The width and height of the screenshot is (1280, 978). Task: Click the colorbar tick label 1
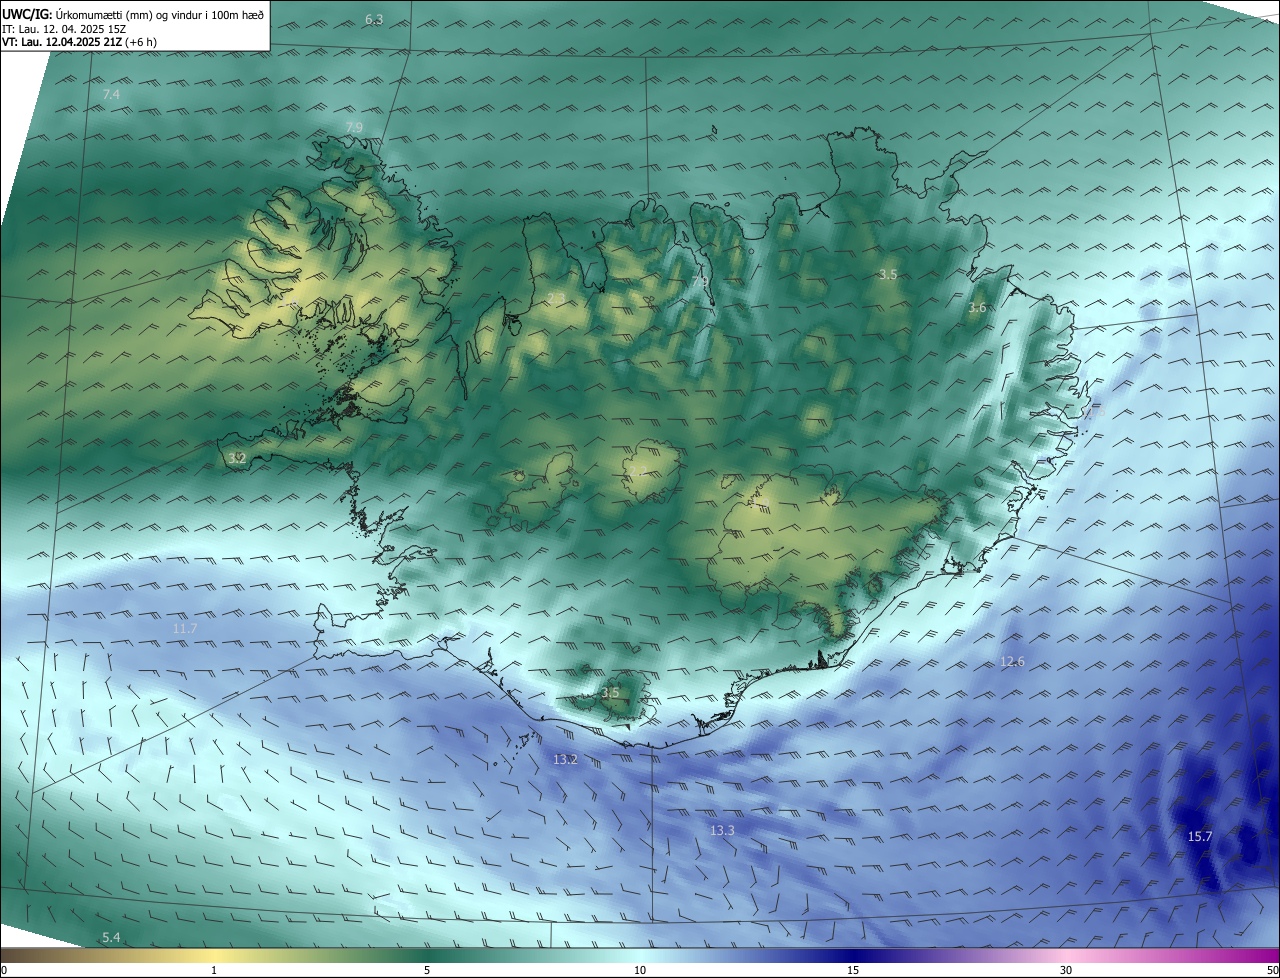click(214, 971)
